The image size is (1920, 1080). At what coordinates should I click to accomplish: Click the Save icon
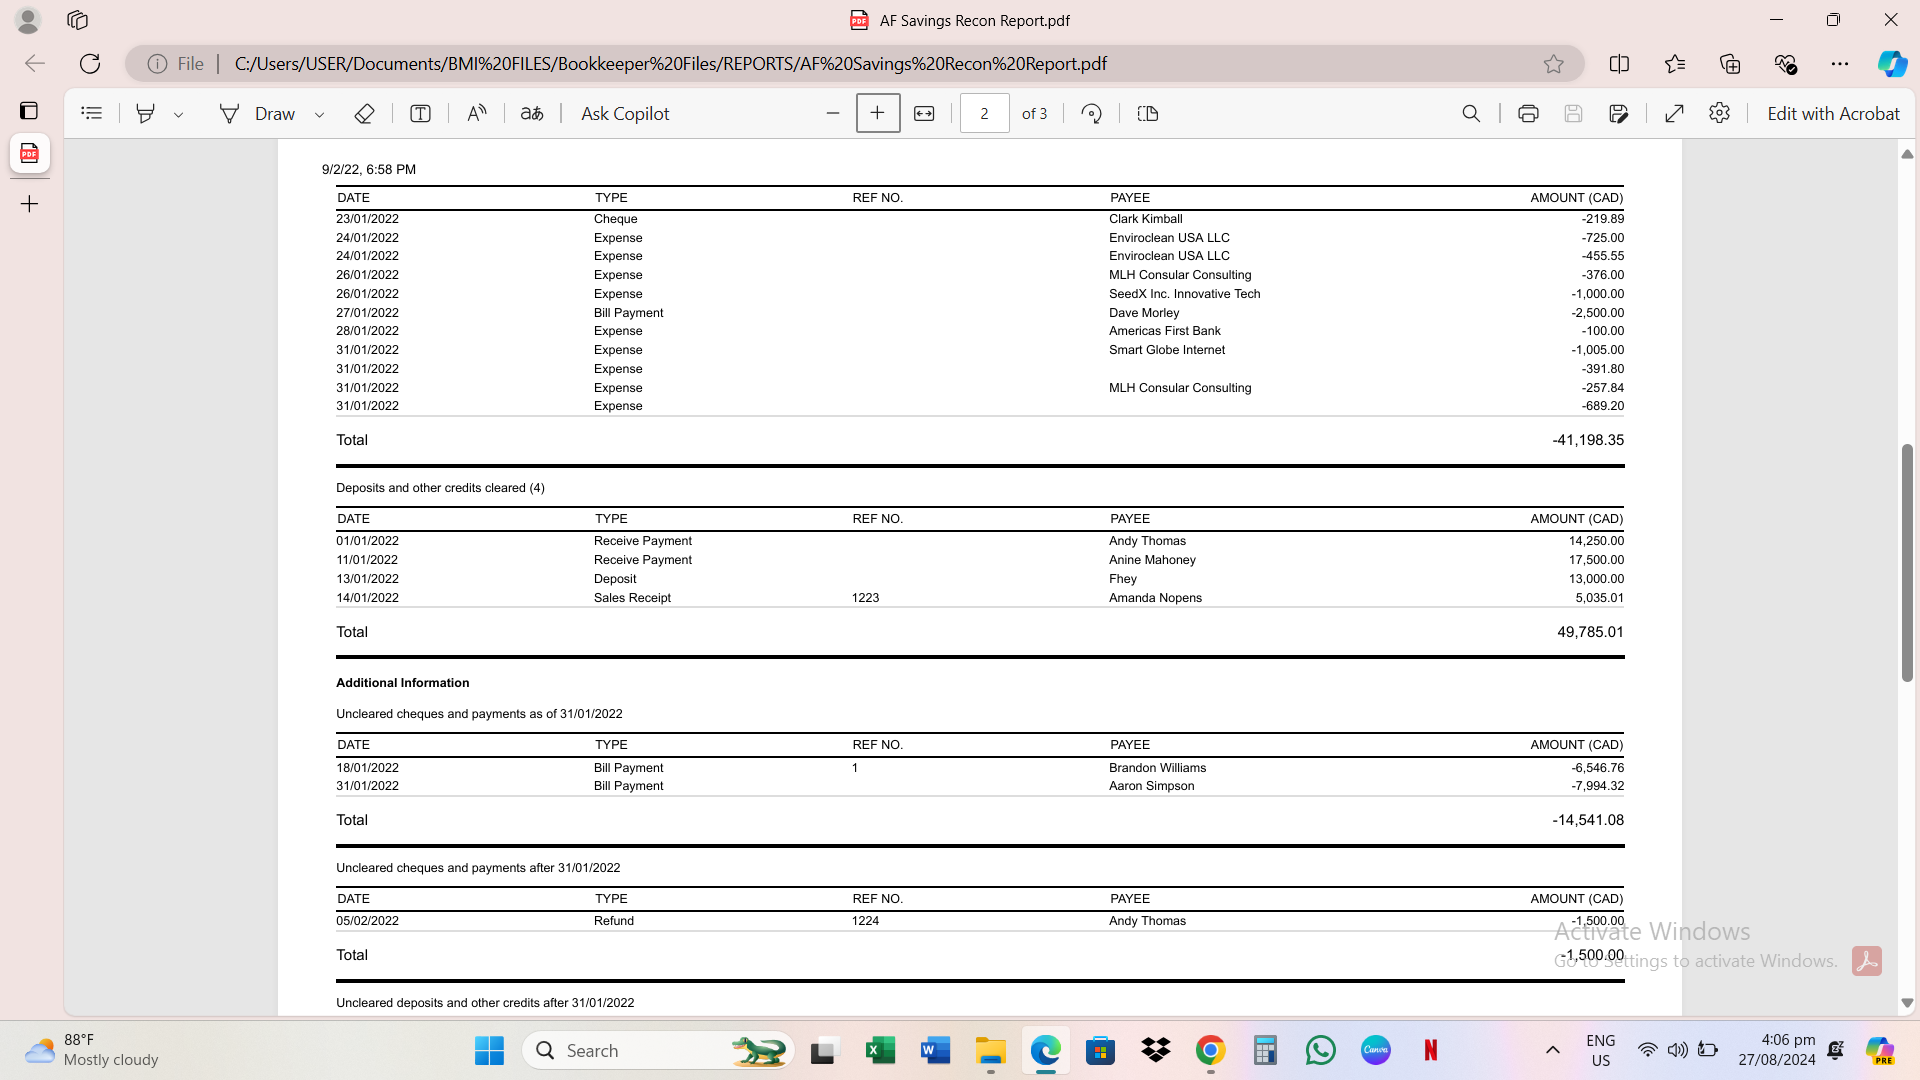point(1573,114)
